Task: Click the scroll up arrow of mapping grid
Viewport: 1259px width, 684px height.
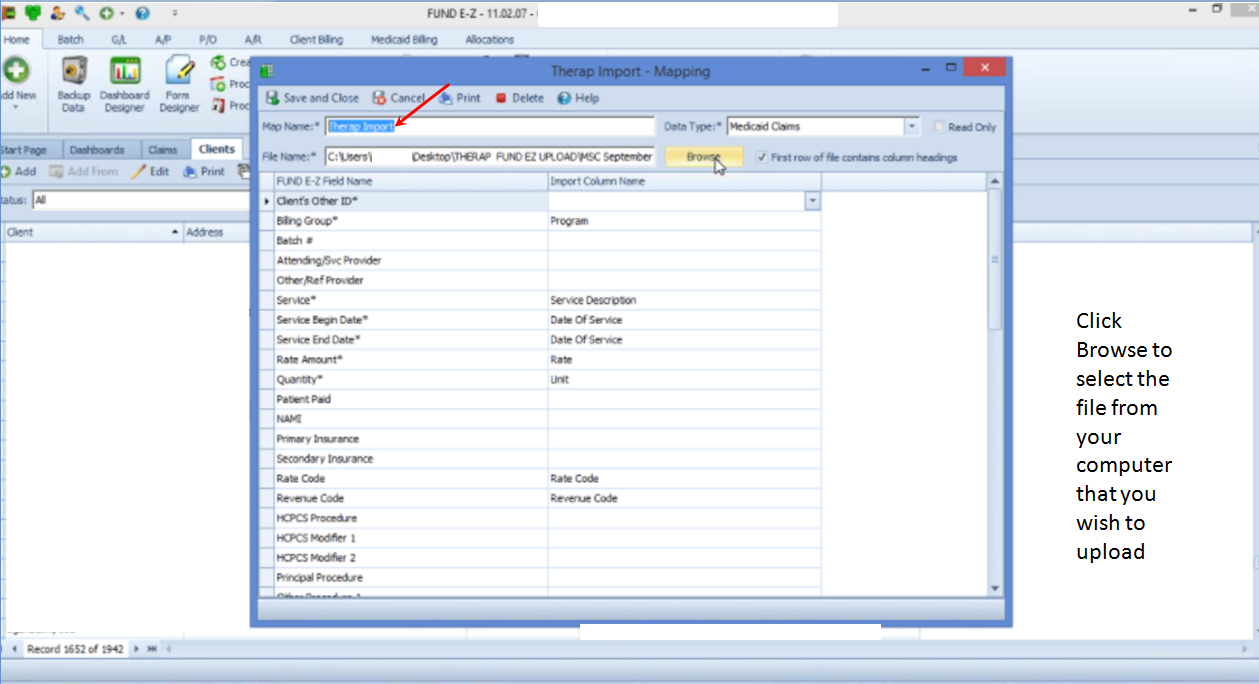Action: (994, 181)
